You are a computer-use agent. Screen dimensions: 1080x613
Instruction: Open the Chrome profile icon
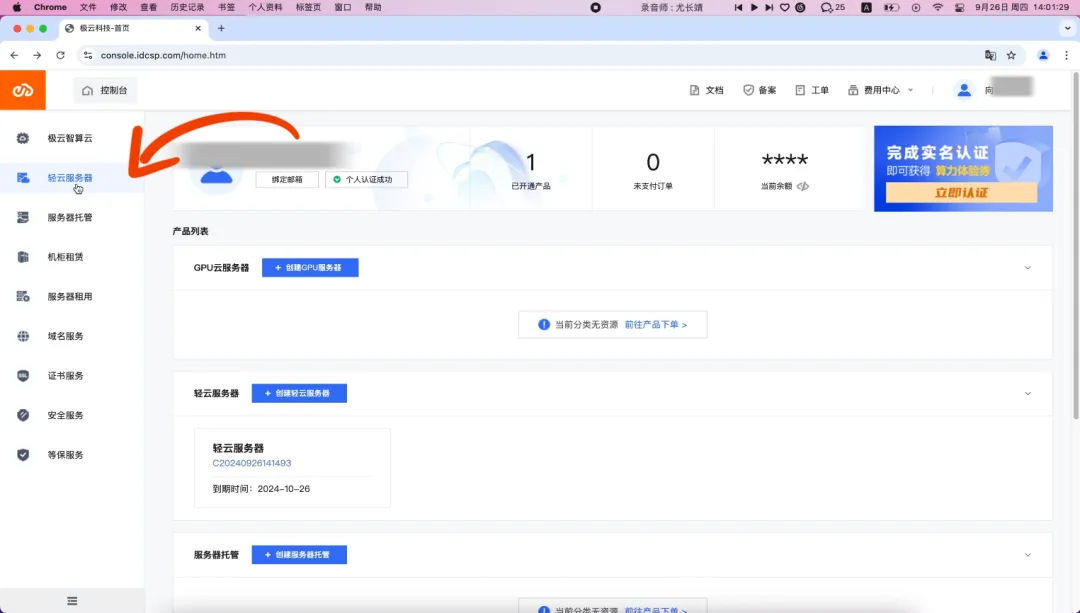tap(1043, 55)
